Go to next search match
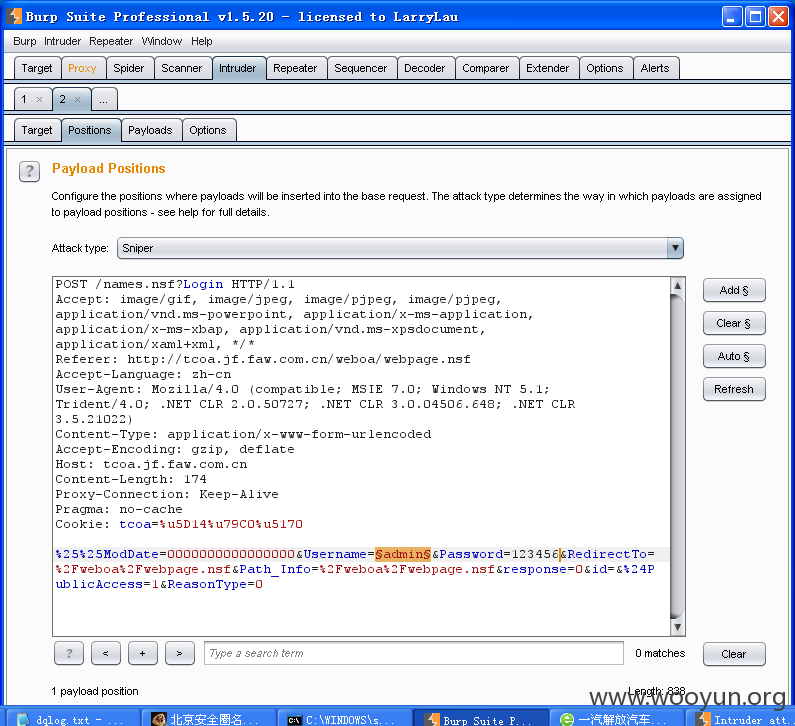 tap(179, 654)
